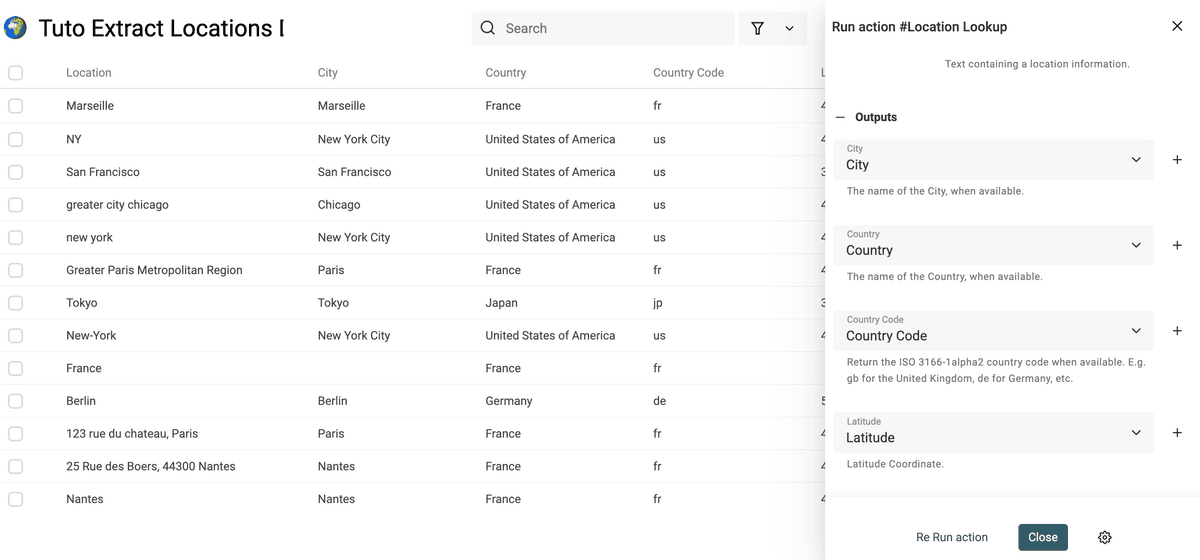Click the 'greater city chicago' cell
Viewport: 1200px width, 560px height.
tap(117, 204)
